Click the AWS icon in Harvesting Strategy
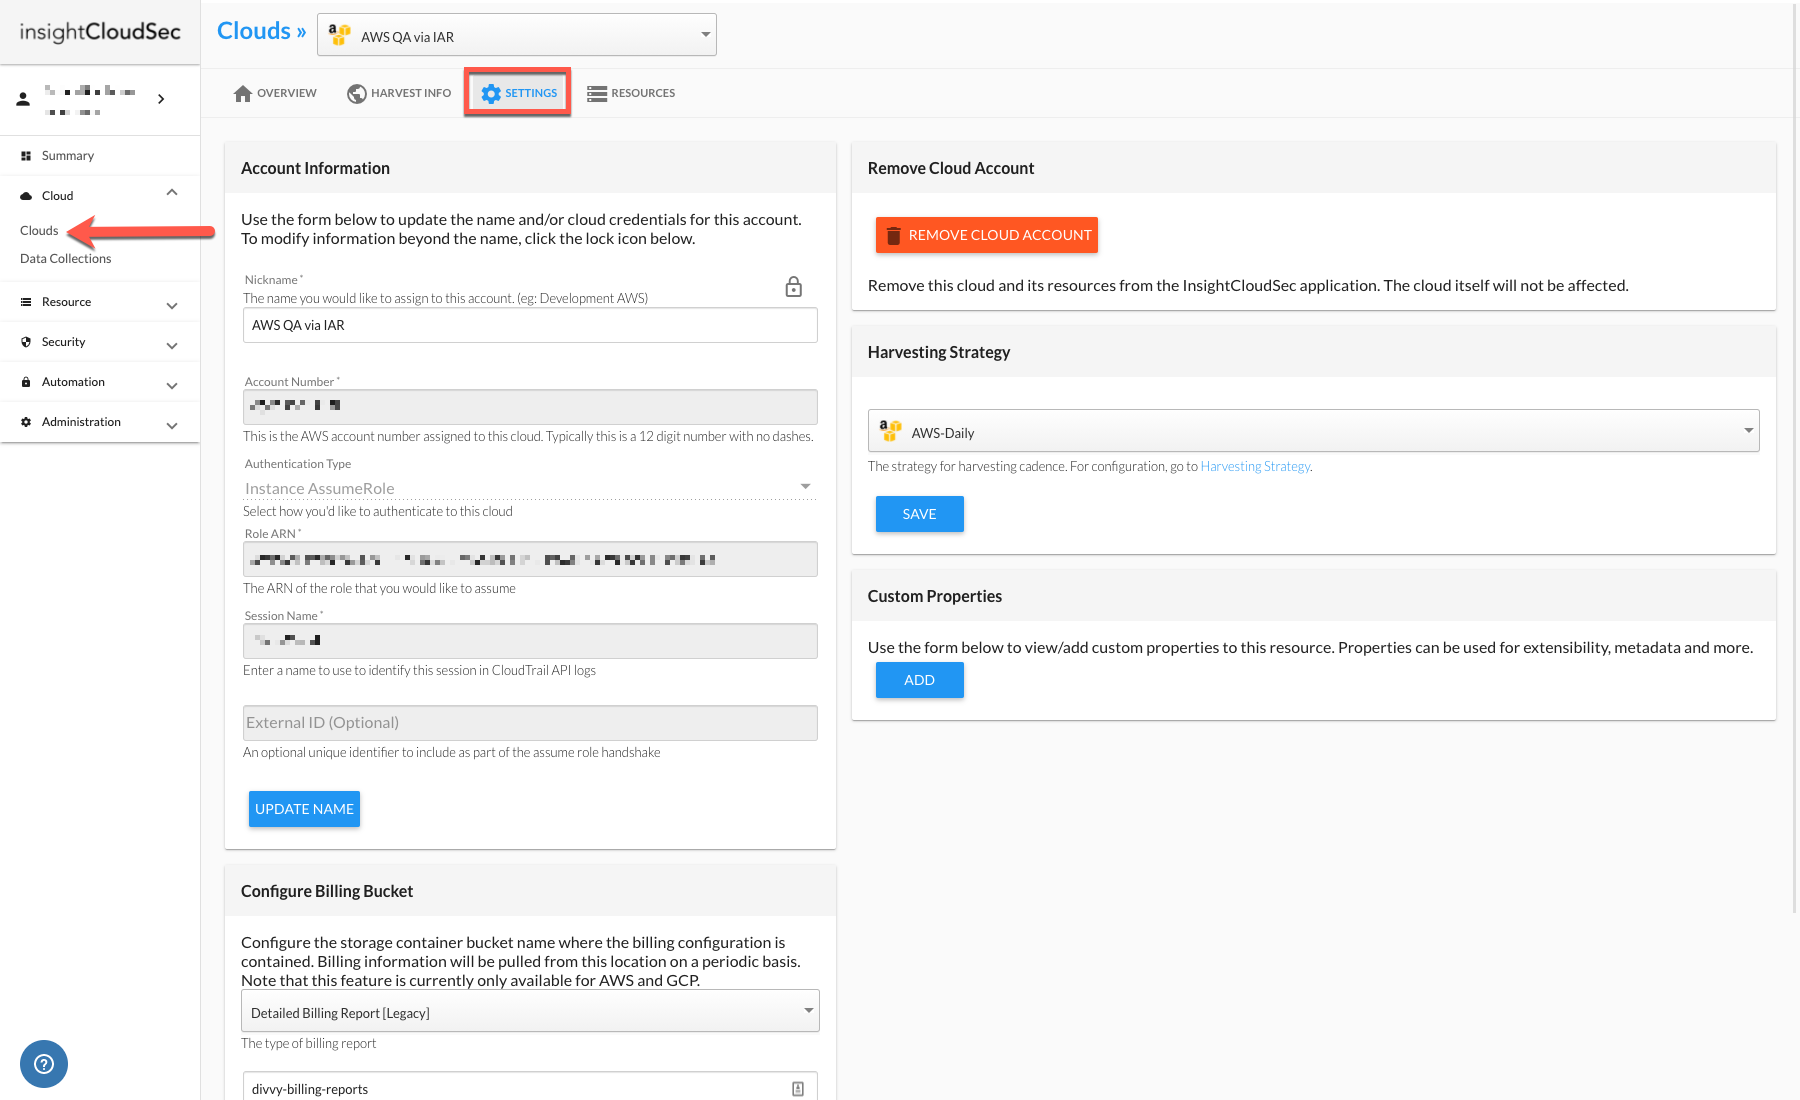Viewport: 1800px width, 1100px height. tap(890, 431)
